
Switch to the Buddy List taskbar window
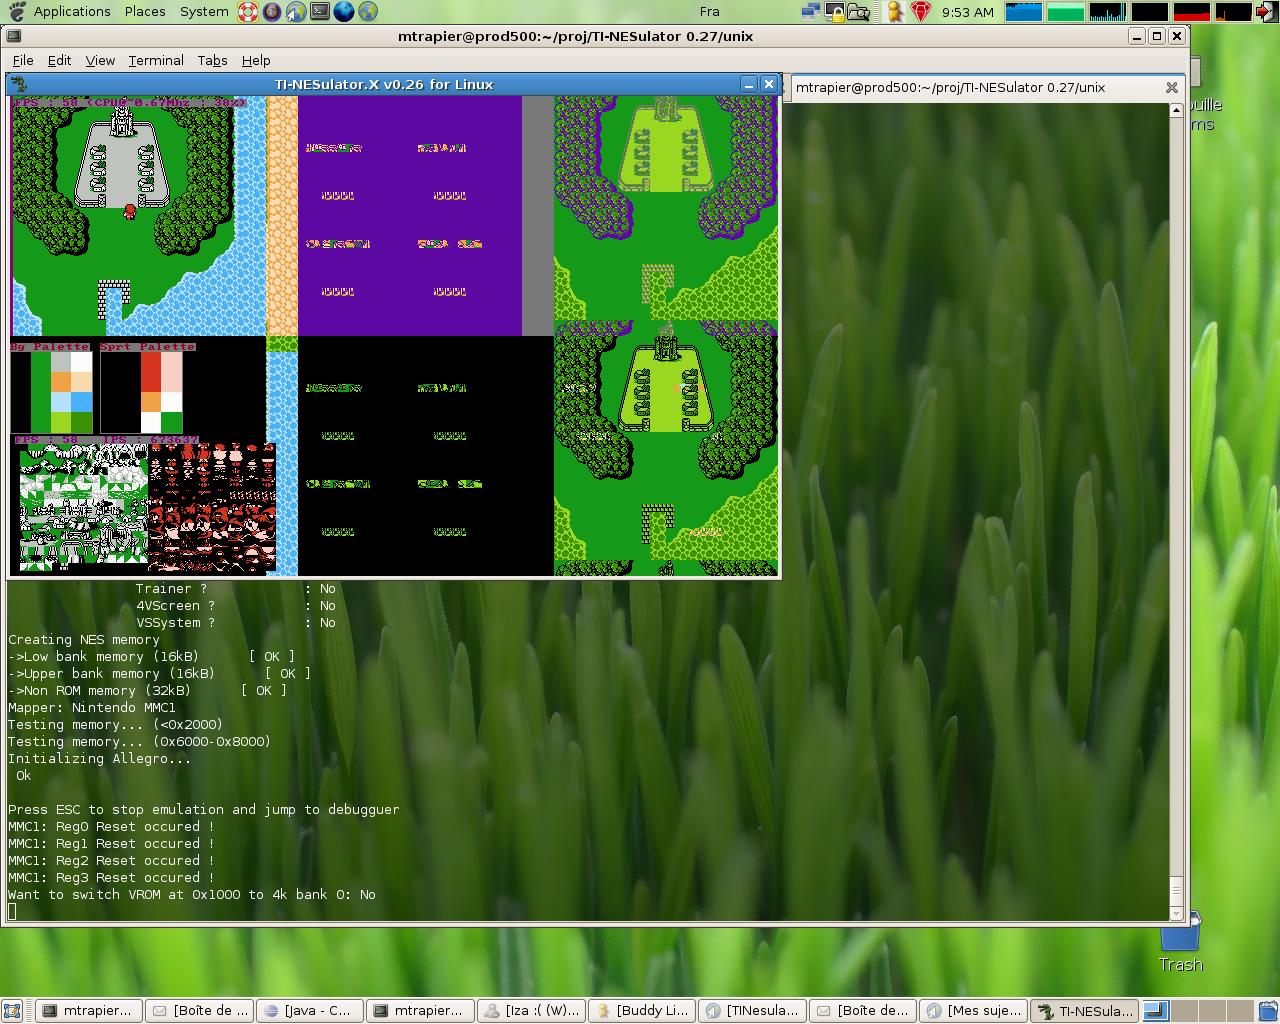[643, 1011]
